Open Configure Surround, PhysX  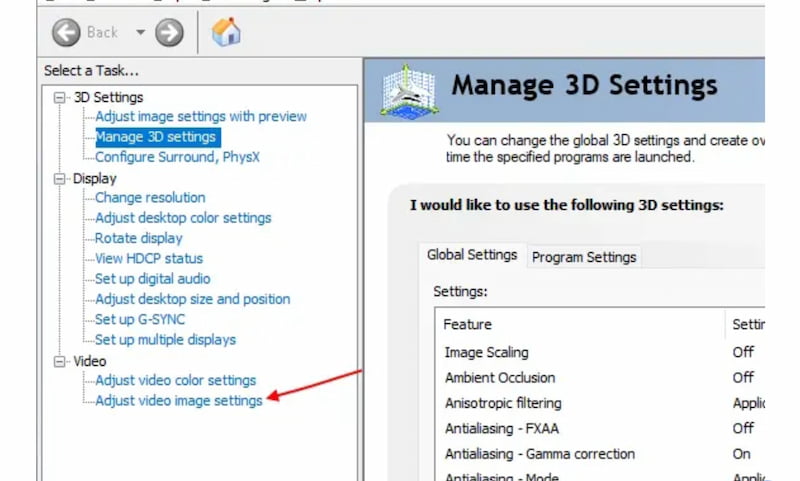click(x=178, y=157)
